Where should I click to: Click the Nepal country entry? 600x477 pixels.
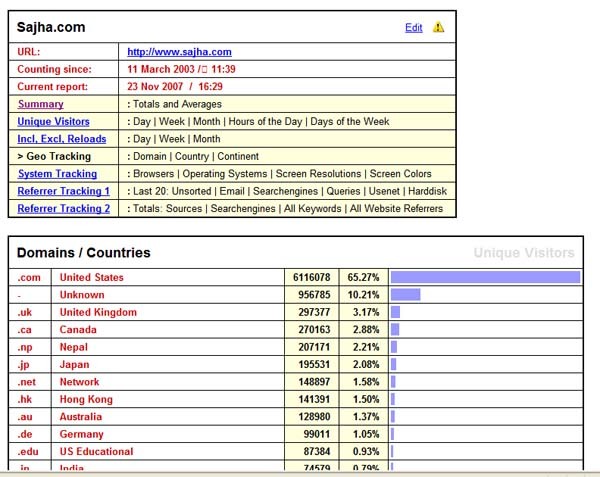point(76,347)
